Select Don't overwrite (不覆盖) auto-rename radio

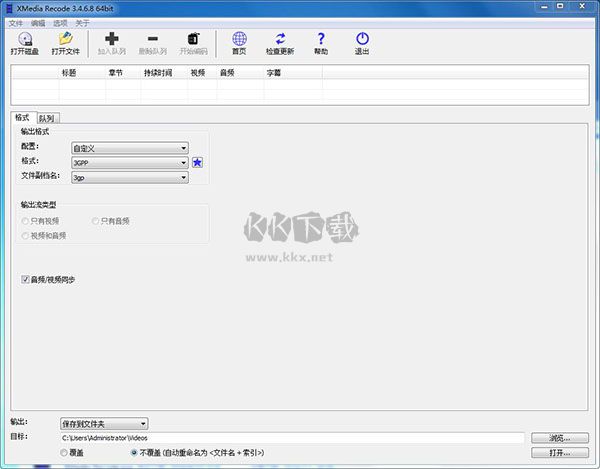134,453
